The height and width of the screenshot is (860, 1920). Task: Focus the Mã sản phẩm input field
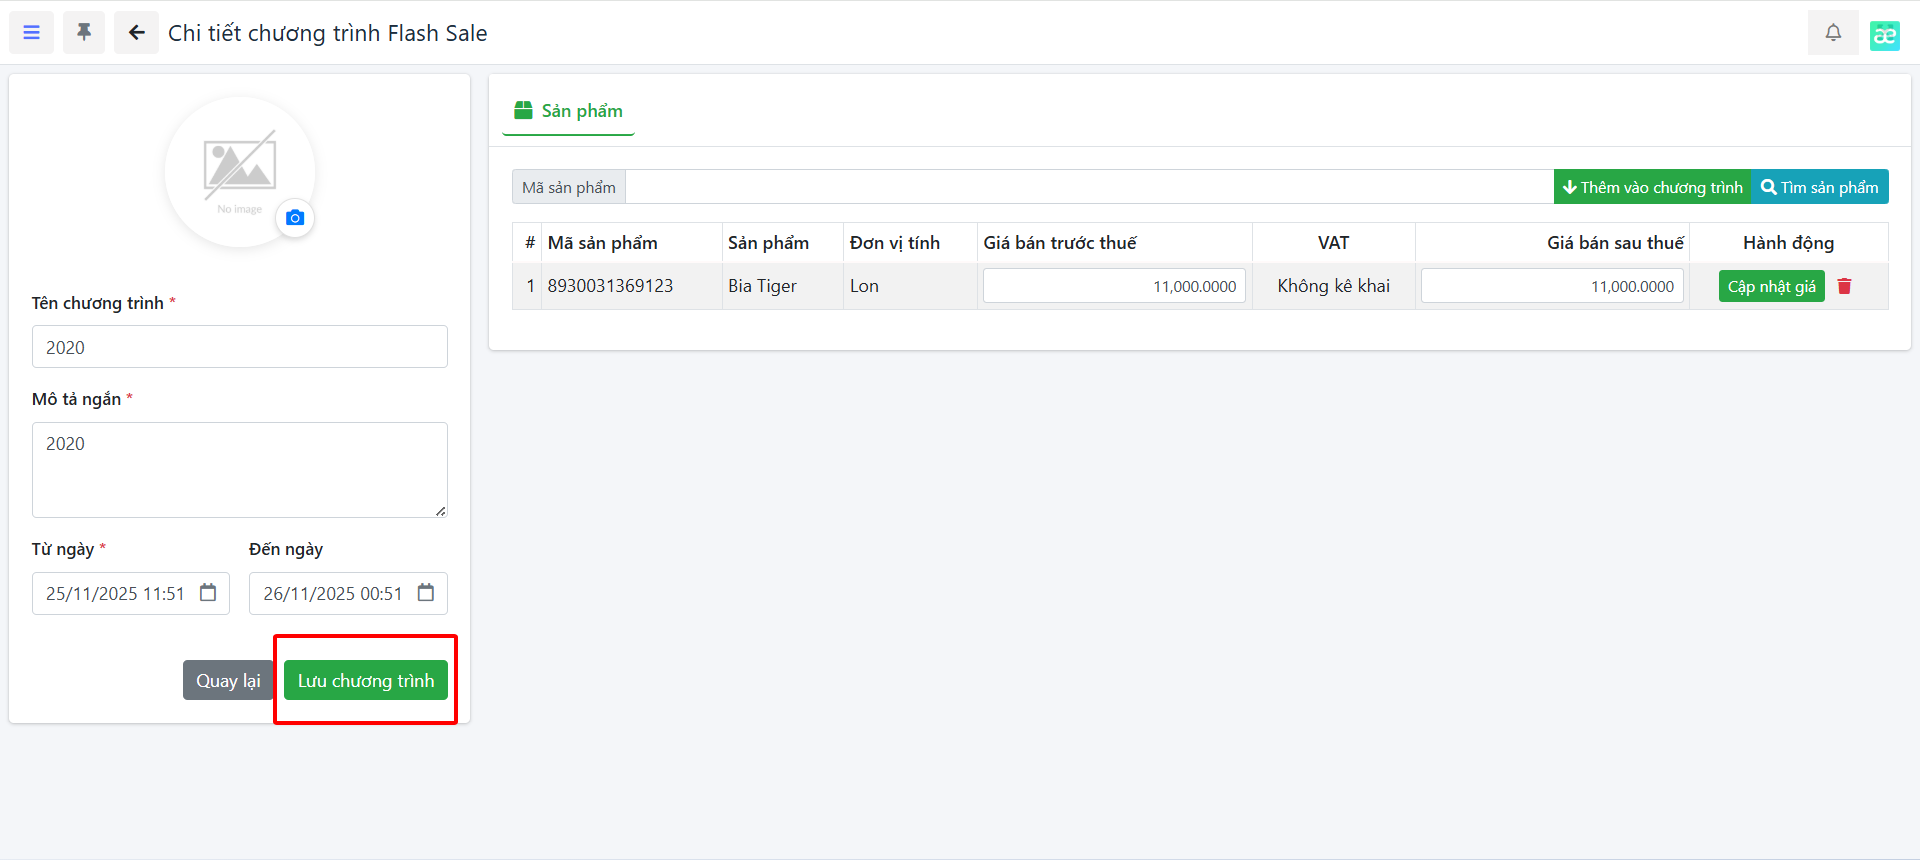(1088, 187)
